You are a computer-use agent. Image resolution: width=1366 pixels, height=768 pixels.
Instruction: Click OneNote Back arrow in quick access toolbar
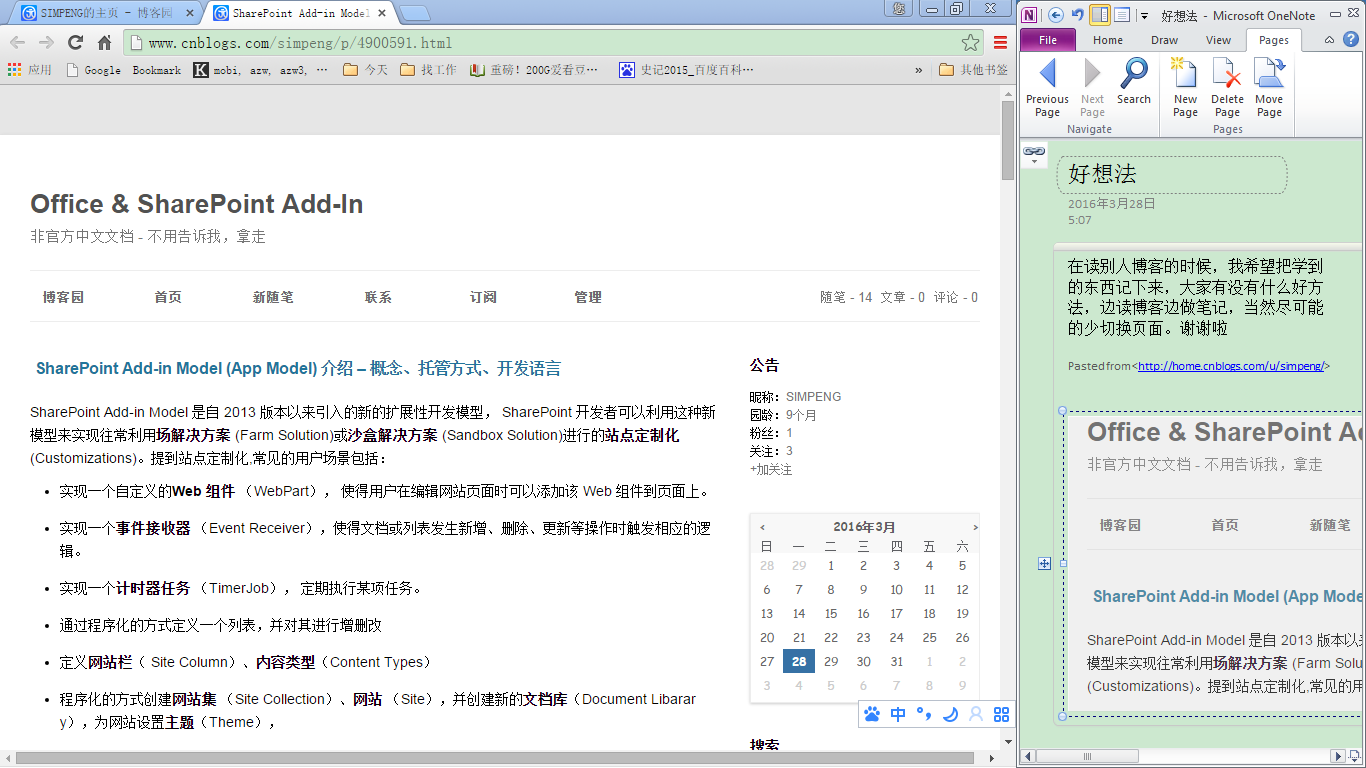(x=1055, y=15)
